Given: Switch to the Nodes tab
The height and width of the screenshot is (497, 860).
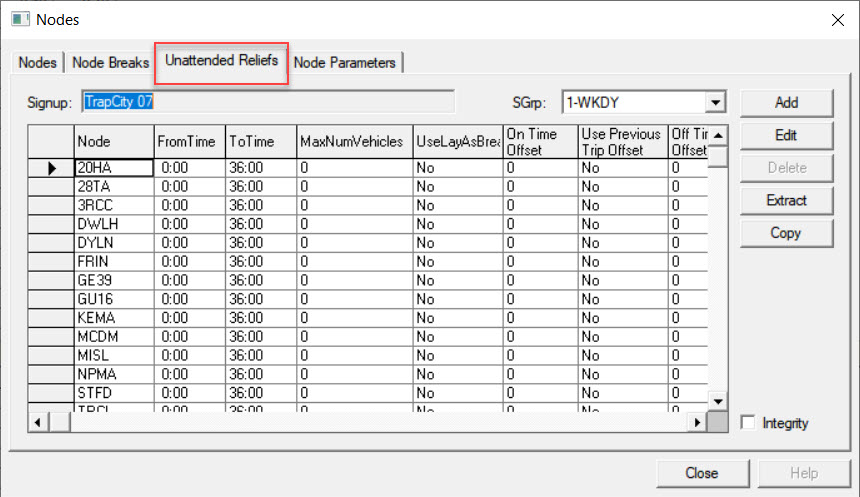Looking at the screenshot, I should coord(38,63).
